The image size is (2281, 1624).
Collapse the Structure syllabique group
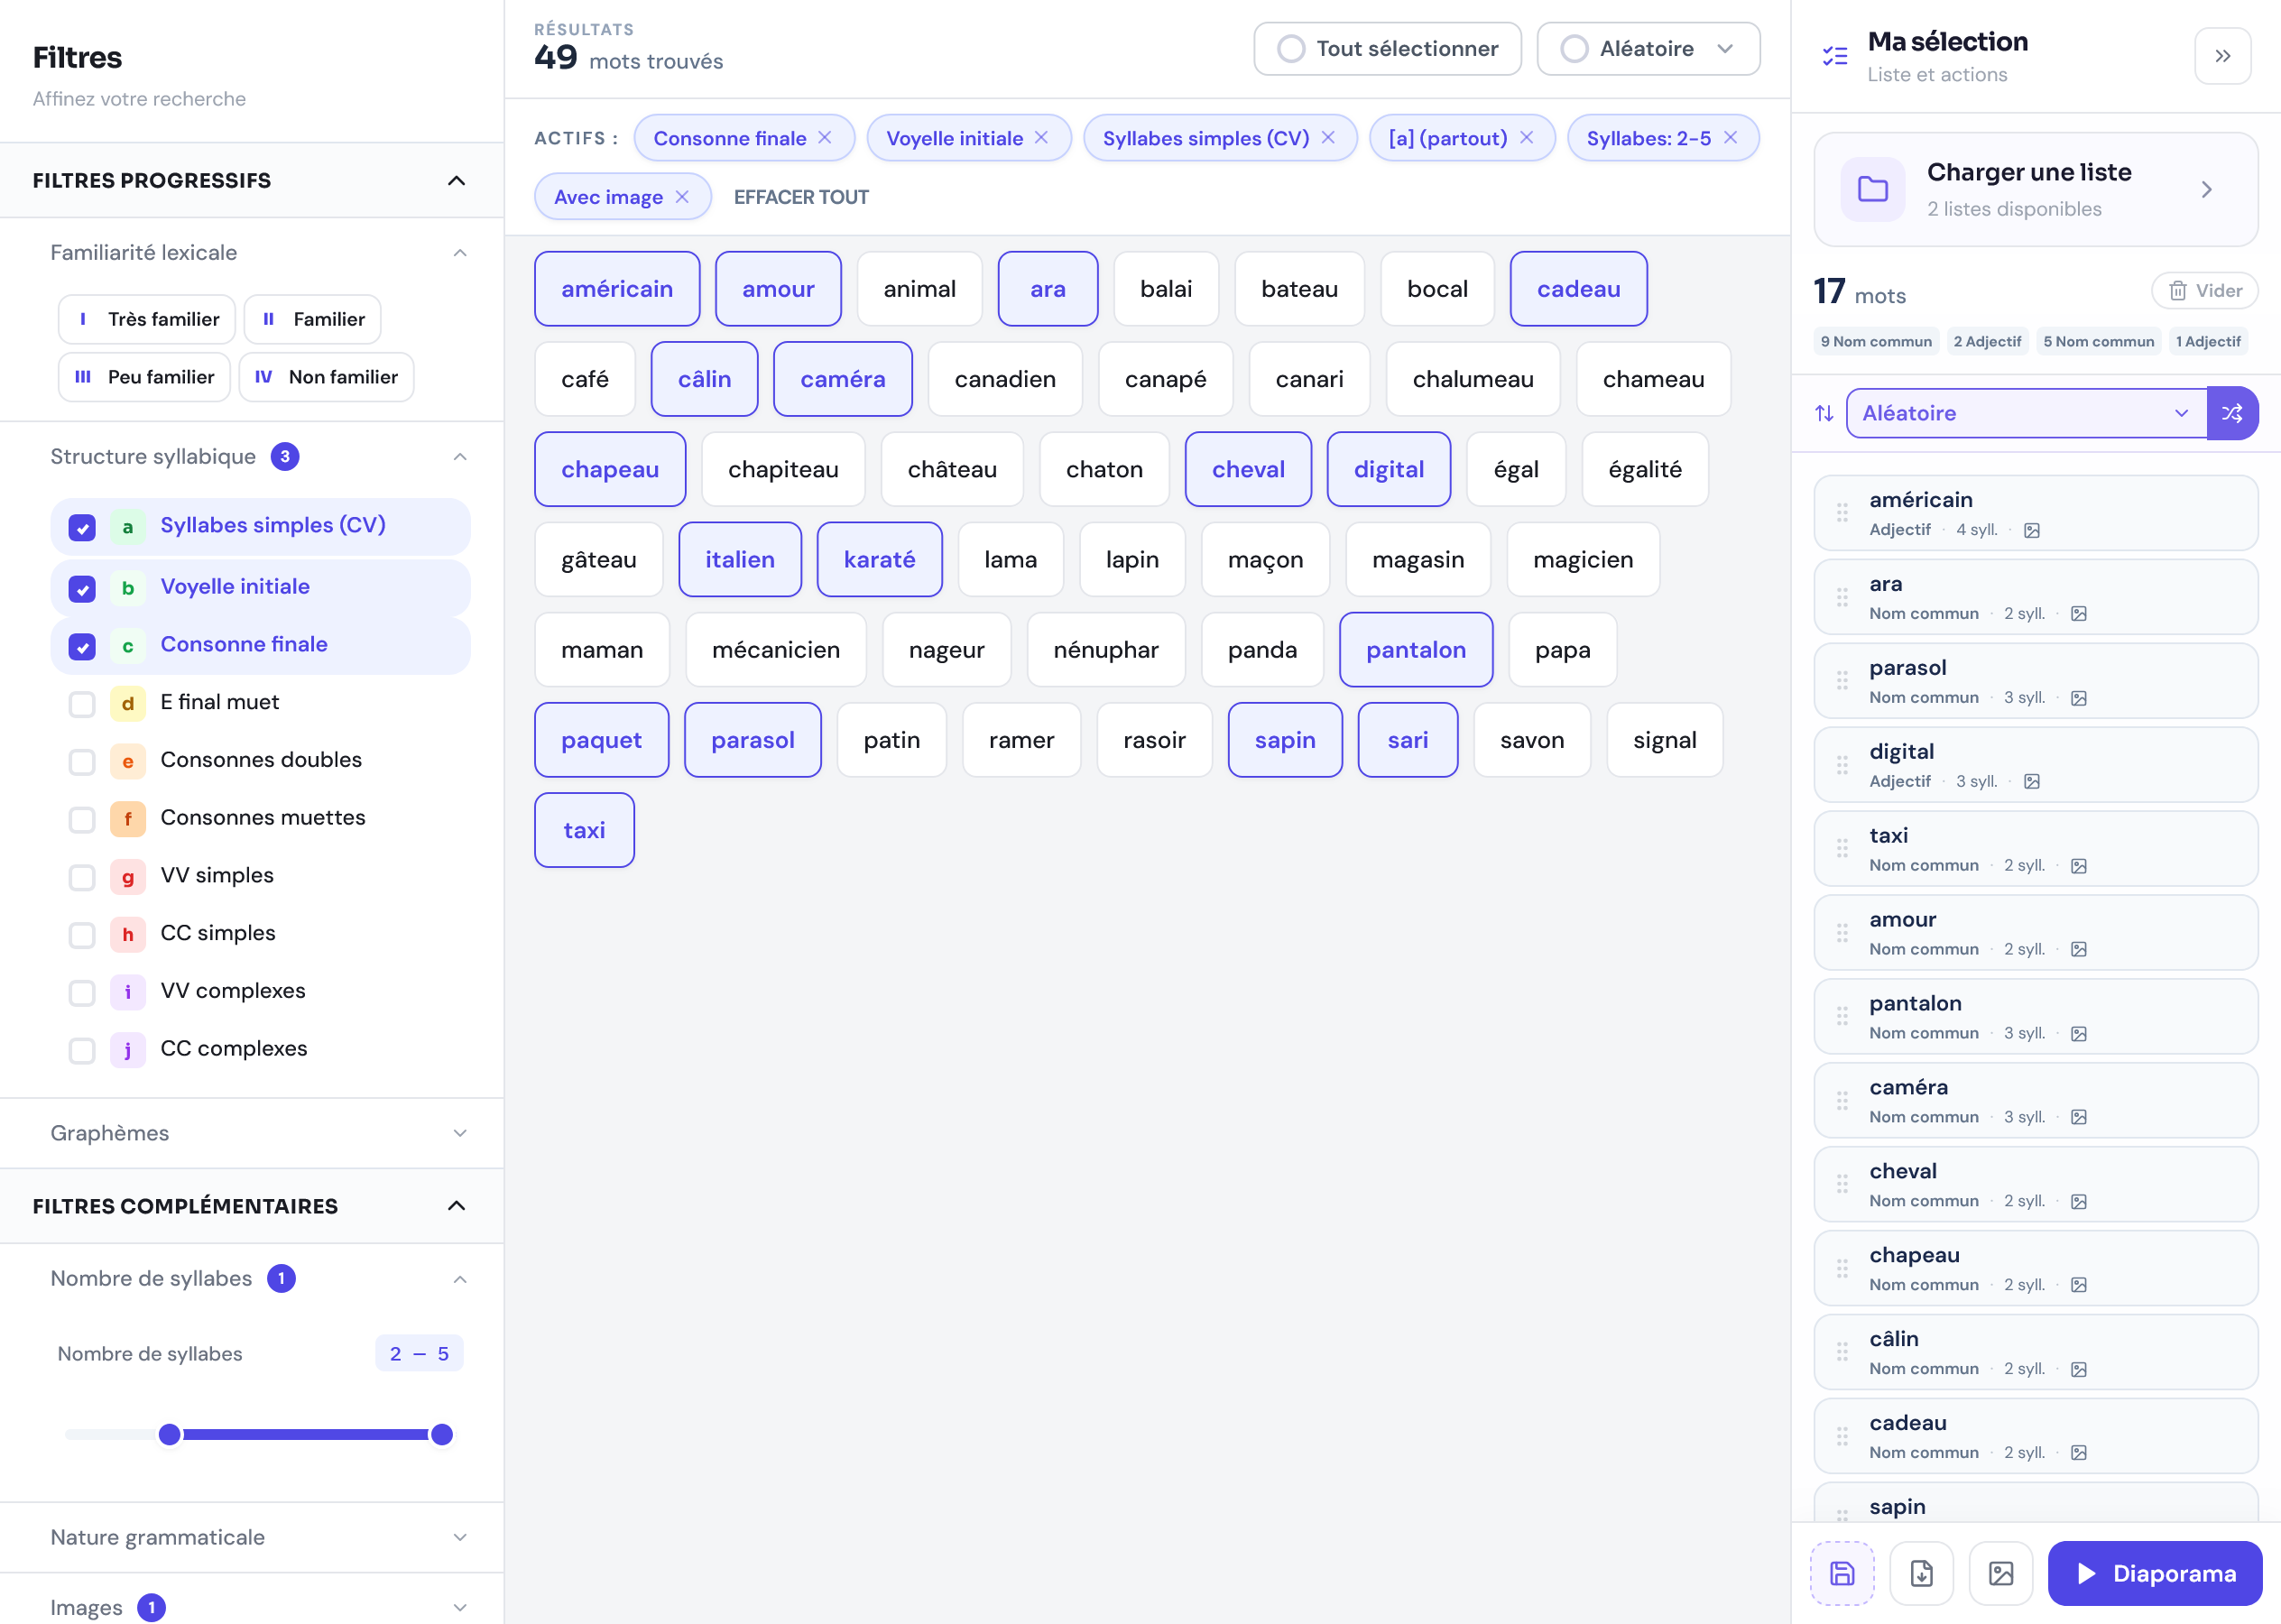coord(460,457)
